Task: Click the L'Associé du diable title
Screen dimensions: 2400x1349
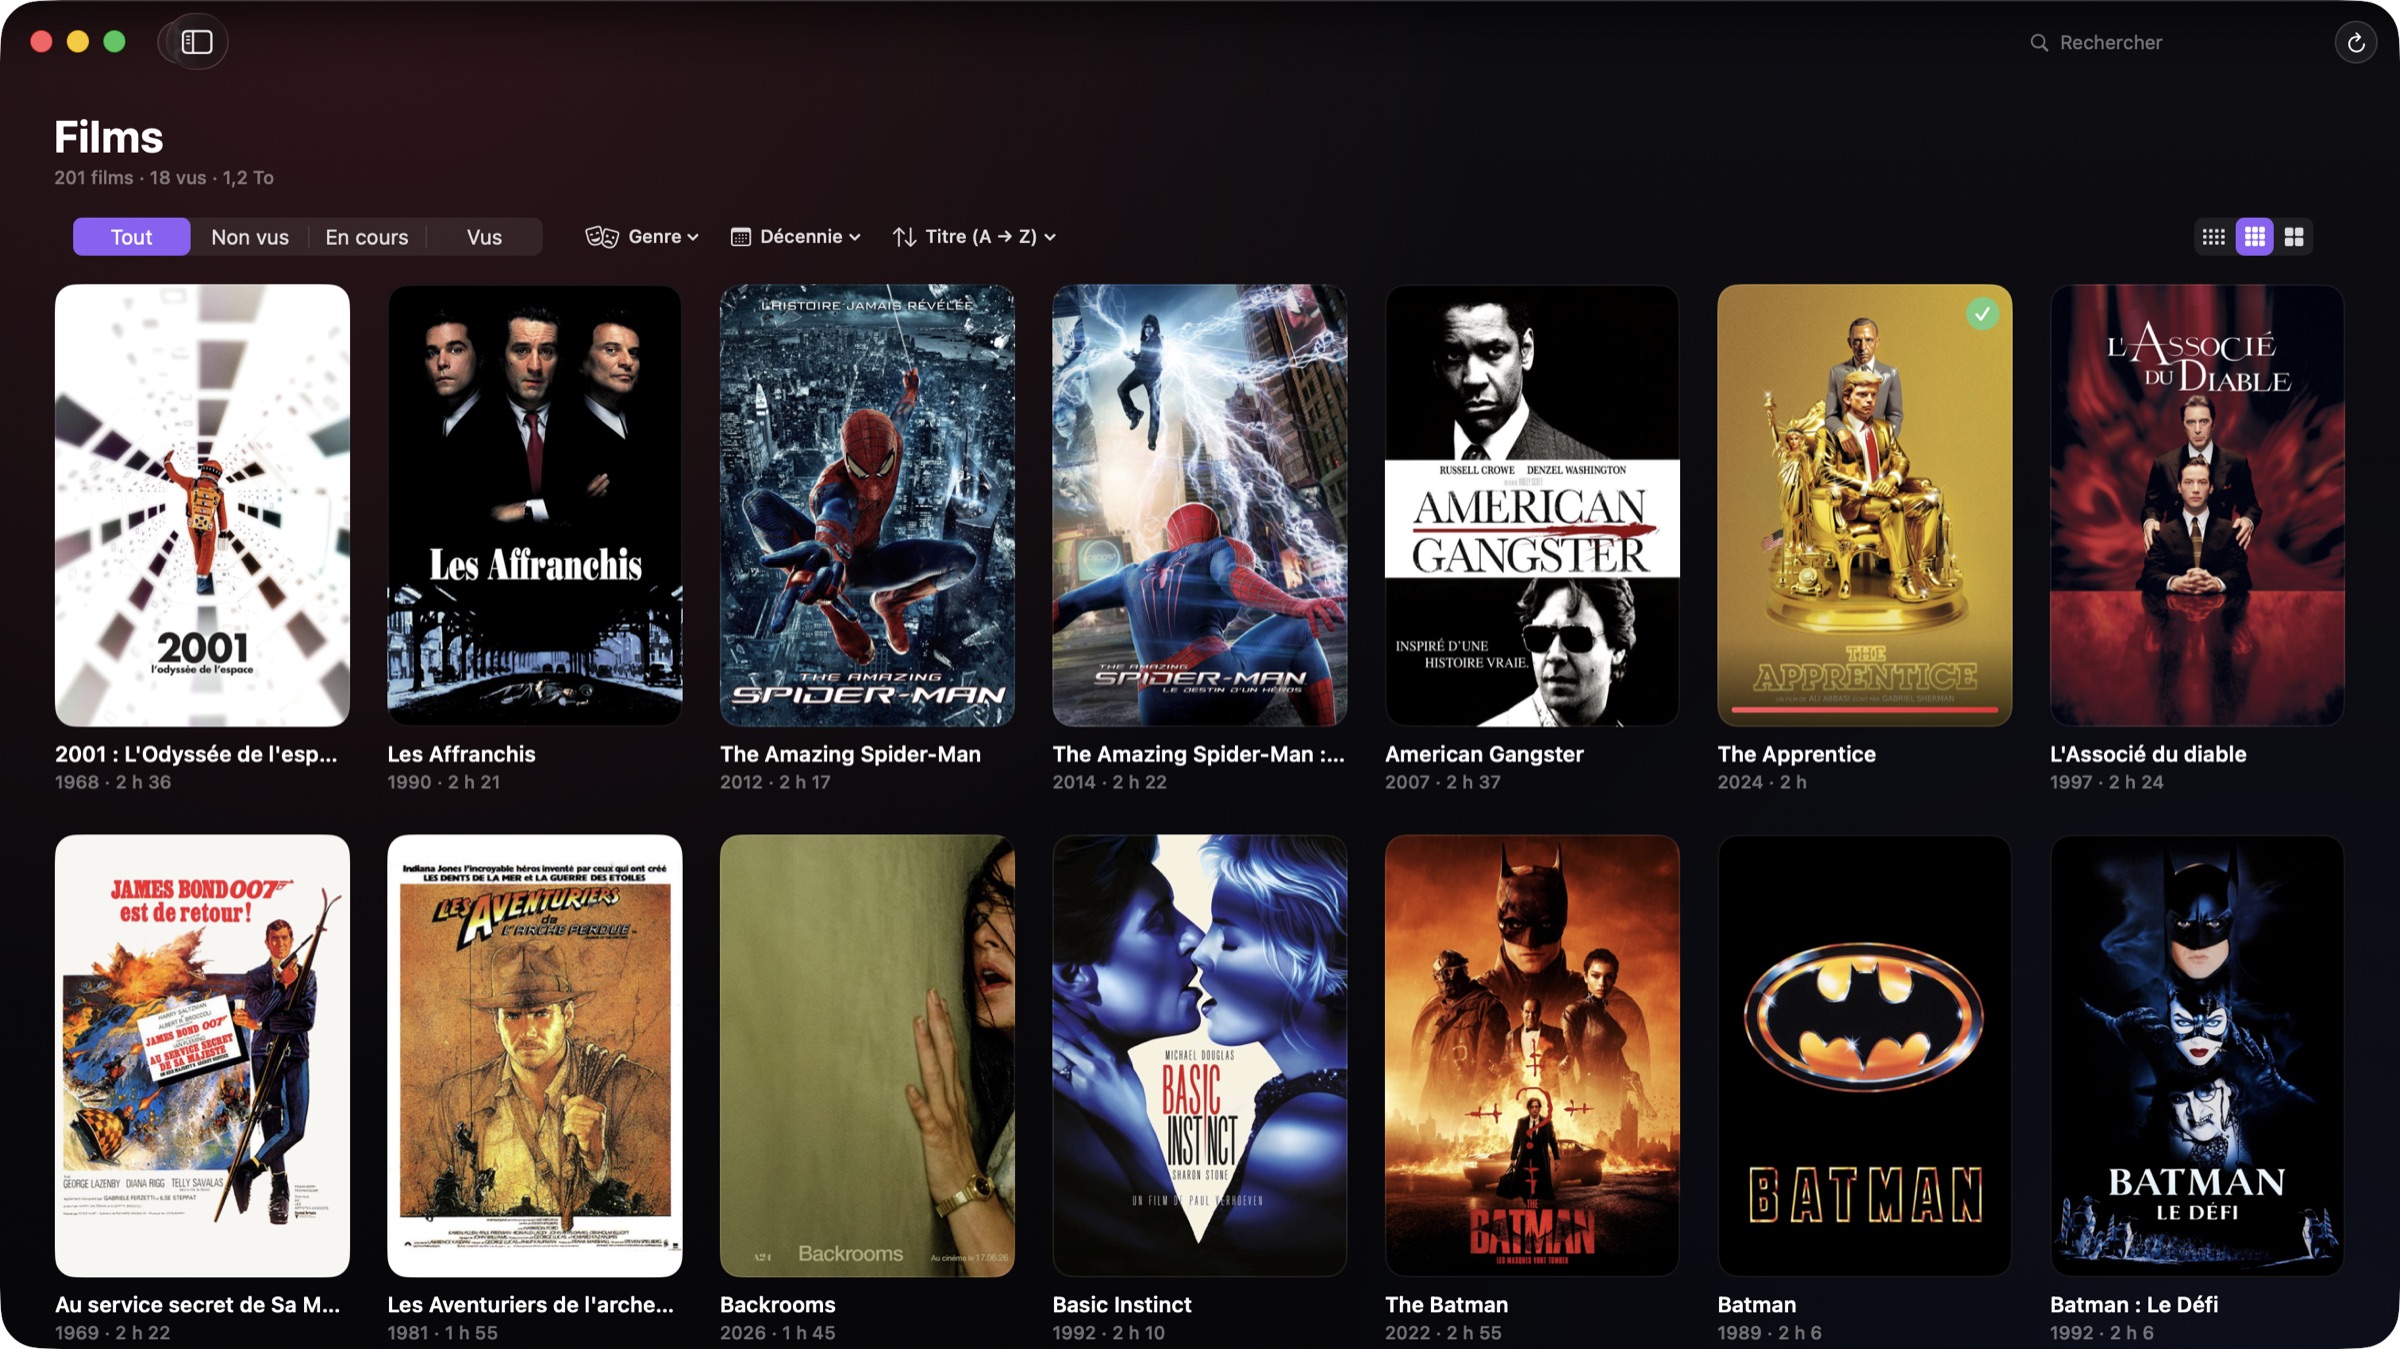Action: click(2148, 754)
